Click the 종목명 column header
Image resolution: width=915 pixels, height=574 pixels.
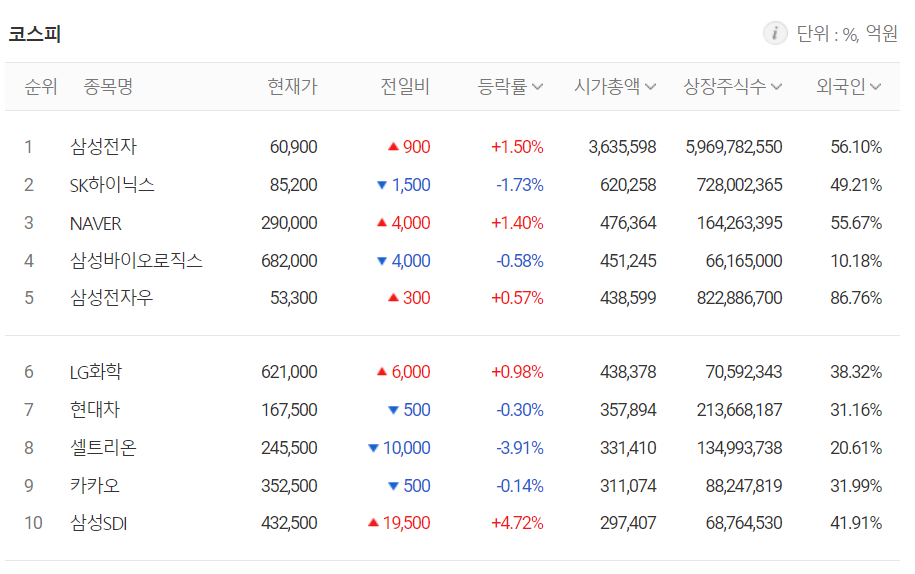click(109, 86)
